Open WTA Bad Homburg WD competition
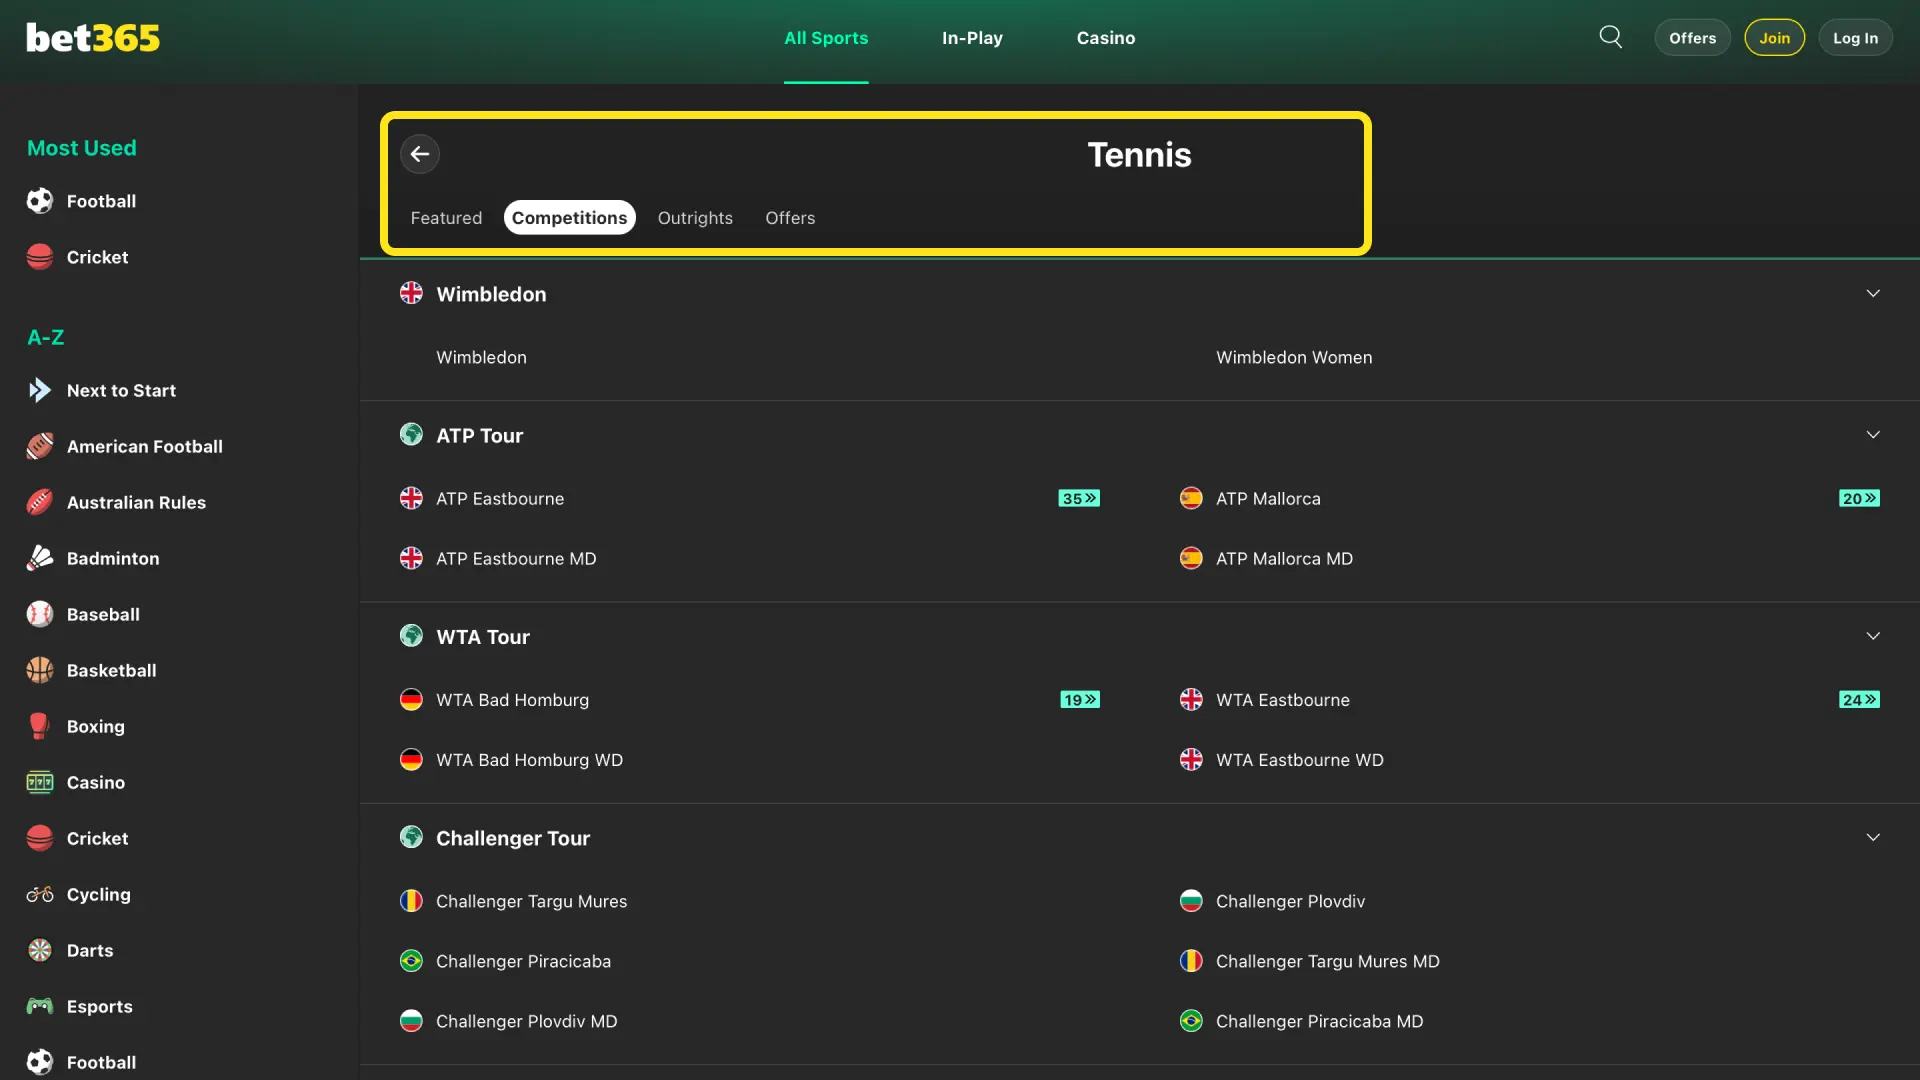Viewport: 1920px width, 1080px height. [529, 760]
